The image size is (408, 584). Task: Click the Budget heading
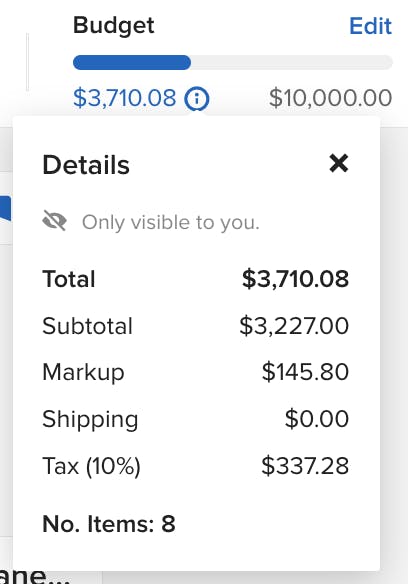point(114,26)
